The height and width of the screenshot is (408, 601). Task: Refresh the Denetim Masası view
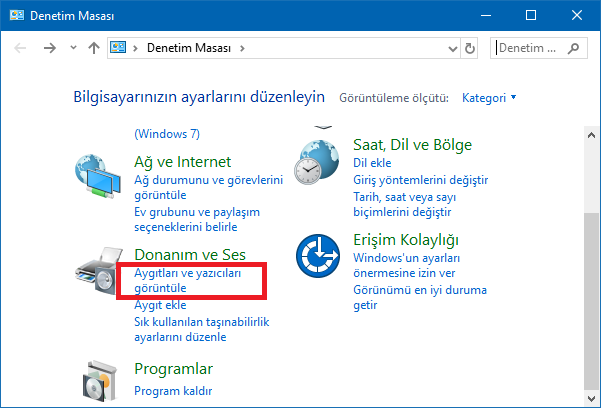(x=470, y=48)
